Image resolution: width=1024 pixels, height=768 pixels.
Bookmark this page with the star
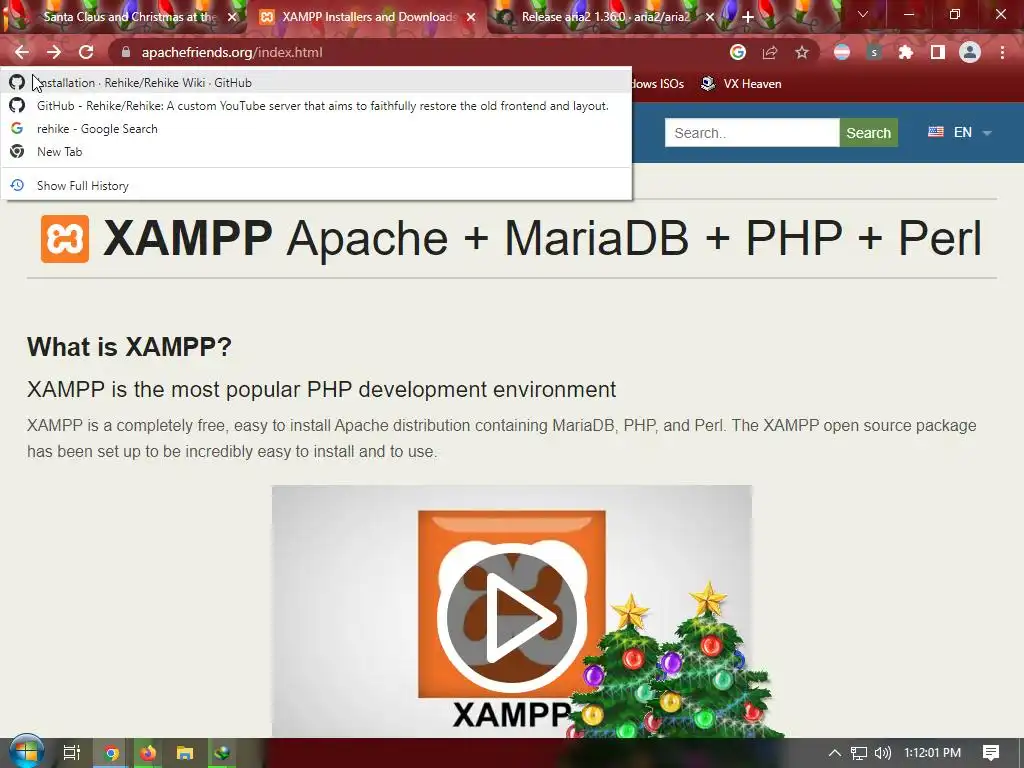pos(802,52)
